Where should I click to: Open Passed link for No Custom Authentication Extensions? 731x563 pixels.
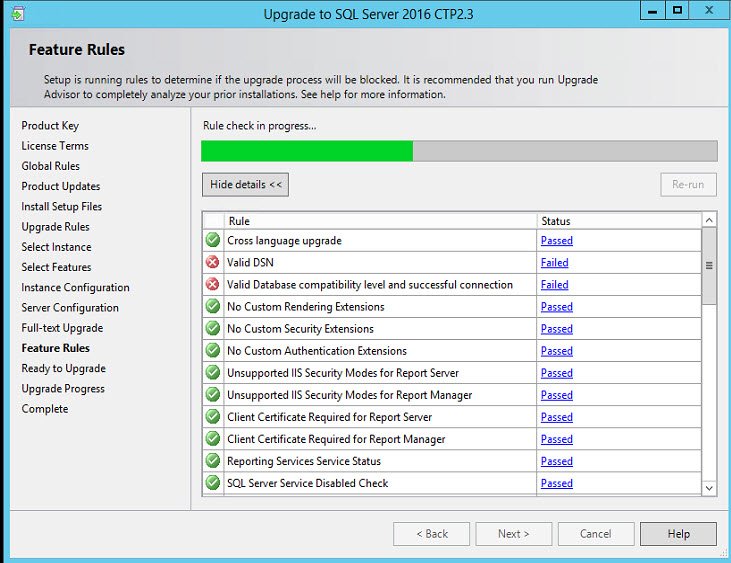pos(557,350)
